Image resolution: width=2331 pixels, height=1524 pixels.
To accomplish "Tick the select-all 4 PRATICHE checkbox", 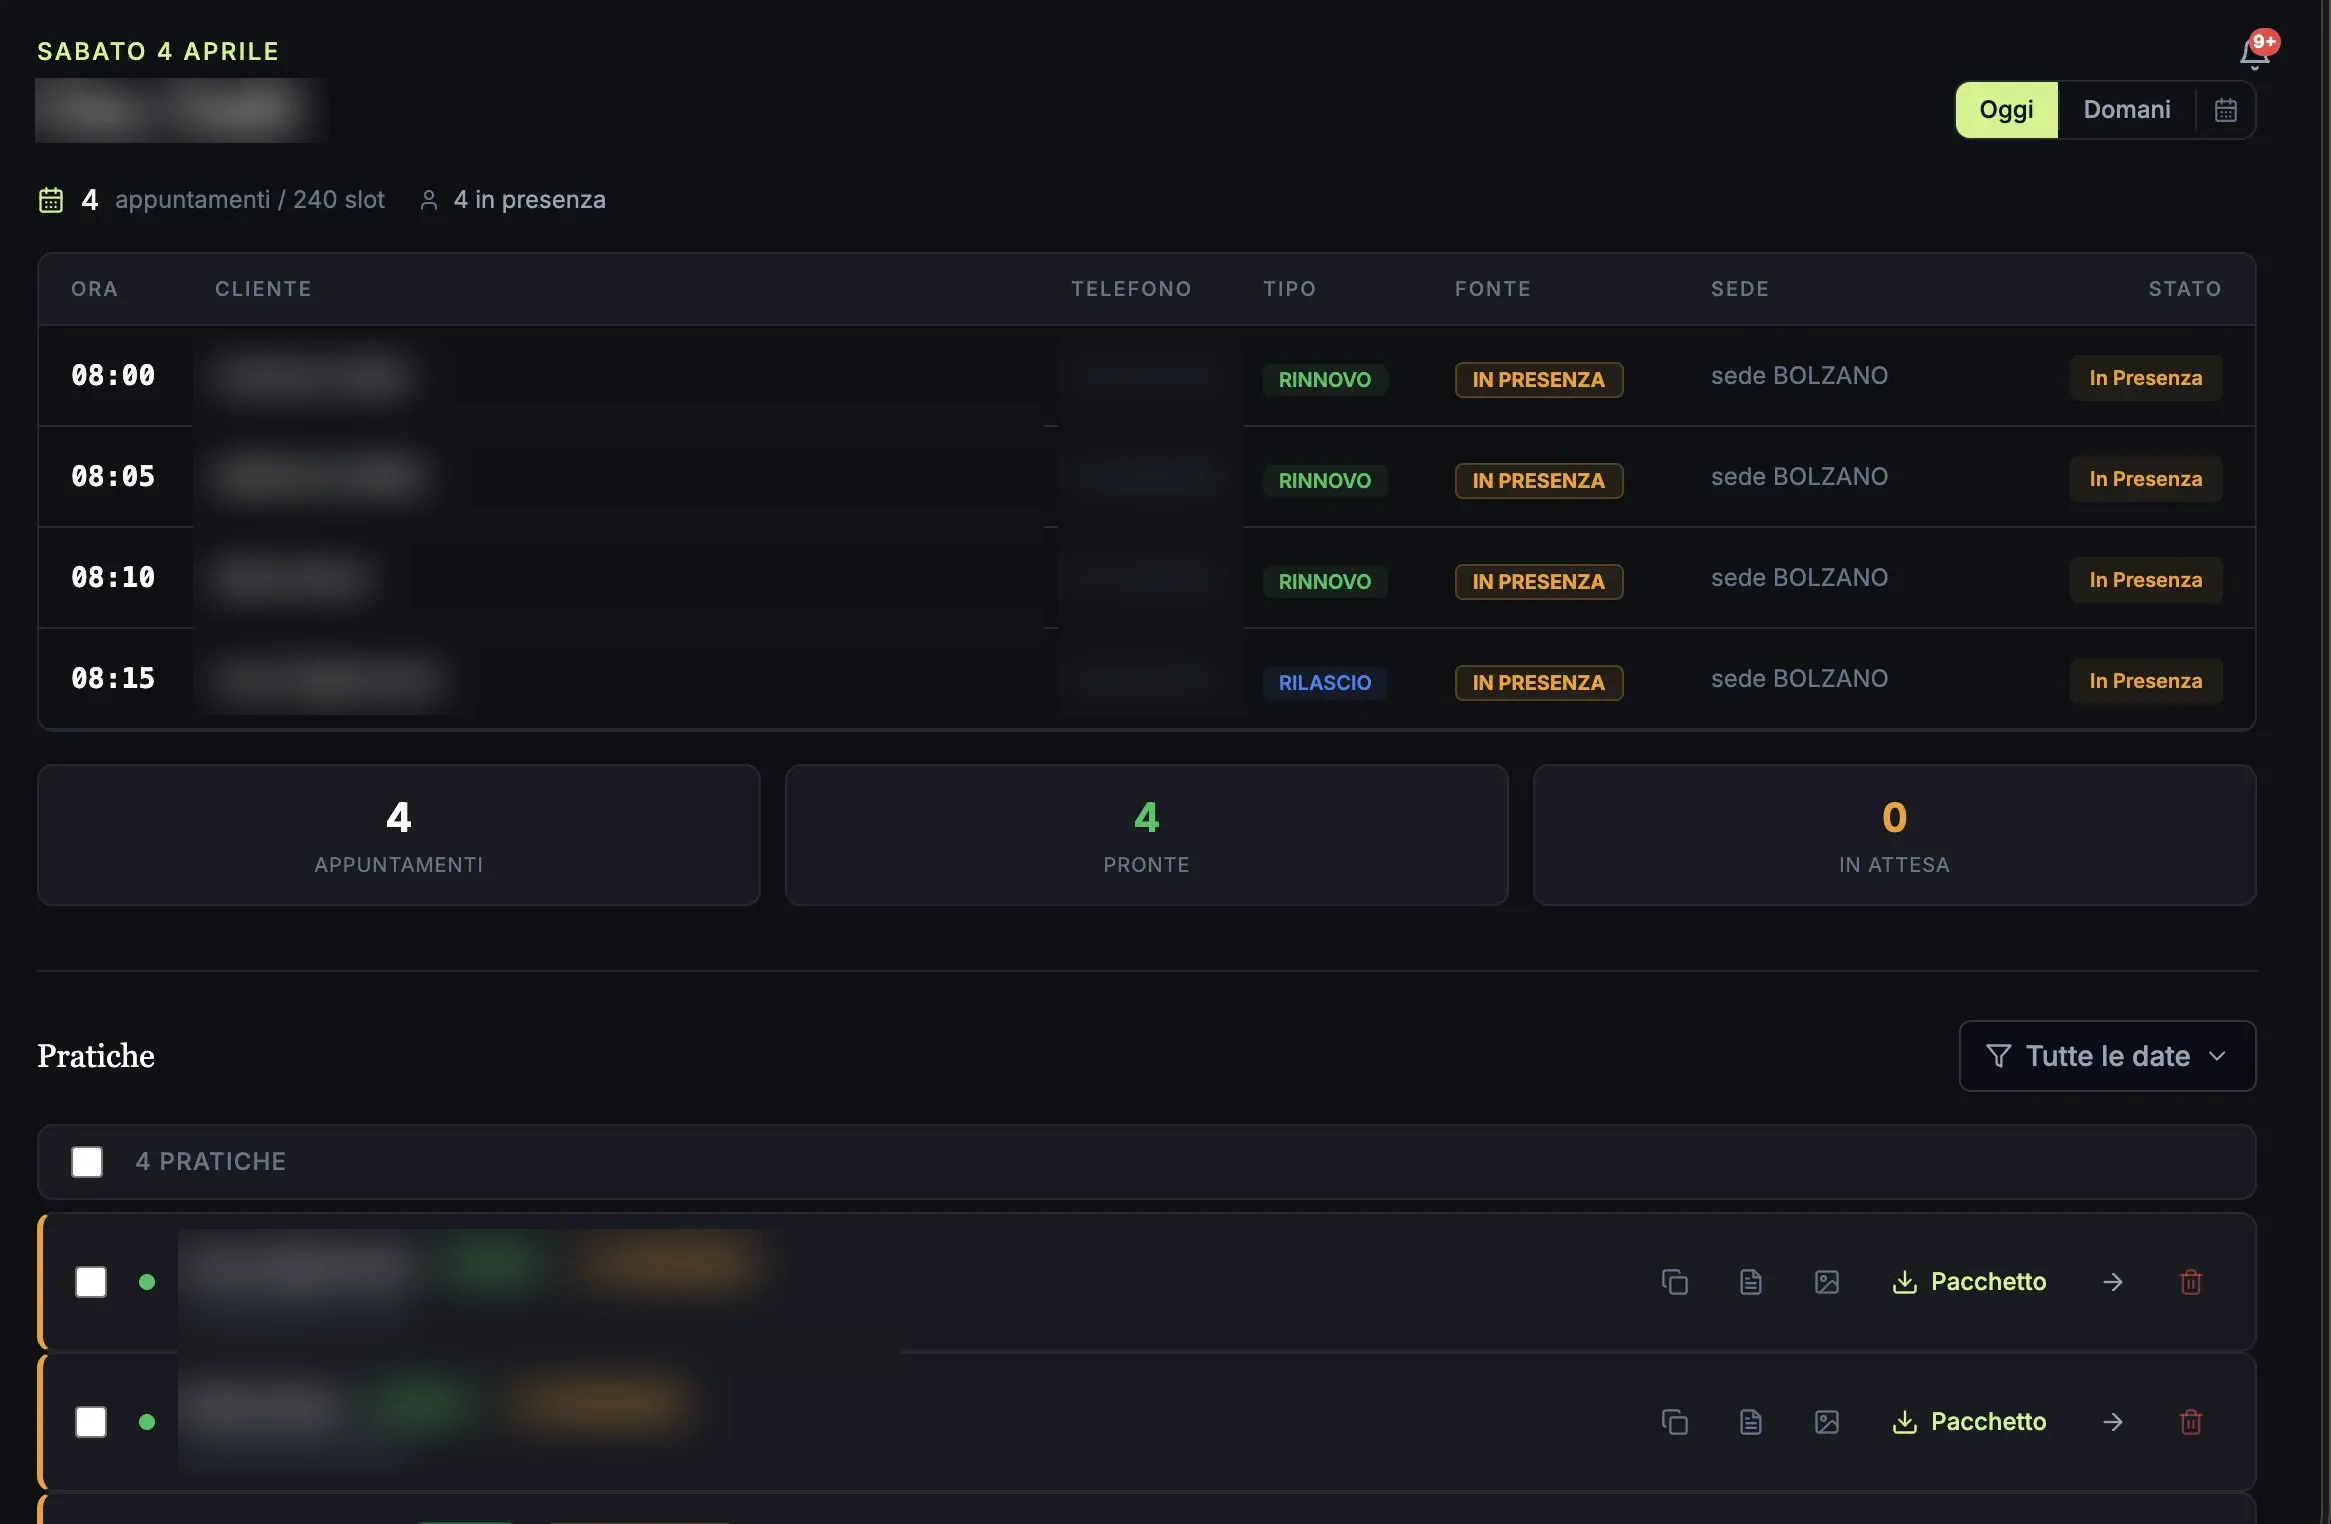I will click(87, 1162).
